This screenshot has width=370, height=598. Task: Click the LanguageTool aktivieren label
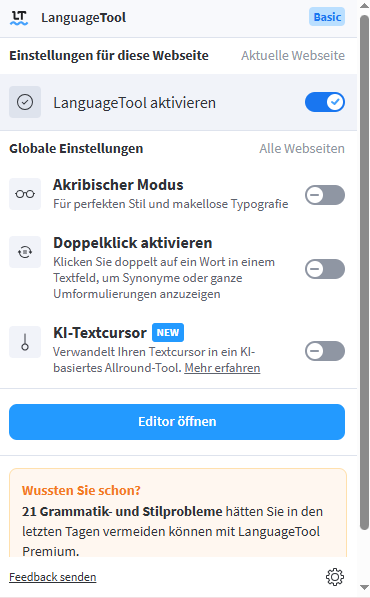(x=135, y=103)
